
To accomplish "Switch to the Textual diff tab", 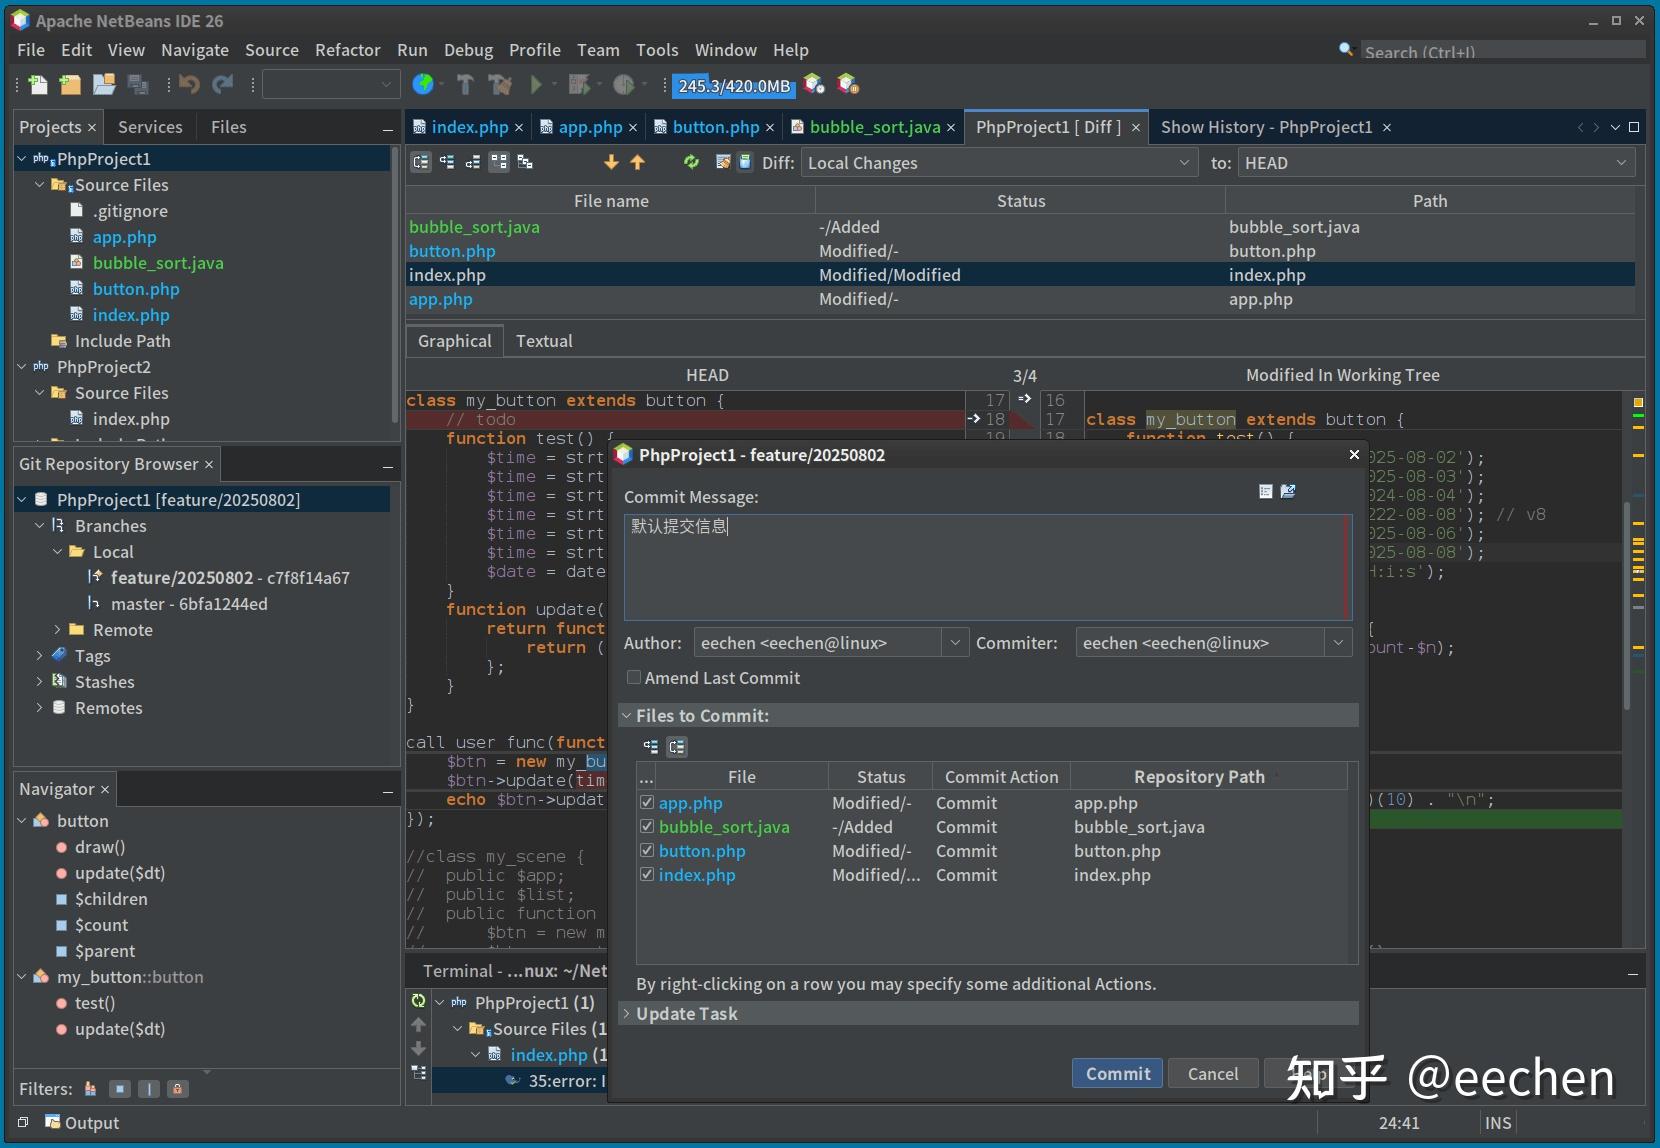I will pos(544,341).
